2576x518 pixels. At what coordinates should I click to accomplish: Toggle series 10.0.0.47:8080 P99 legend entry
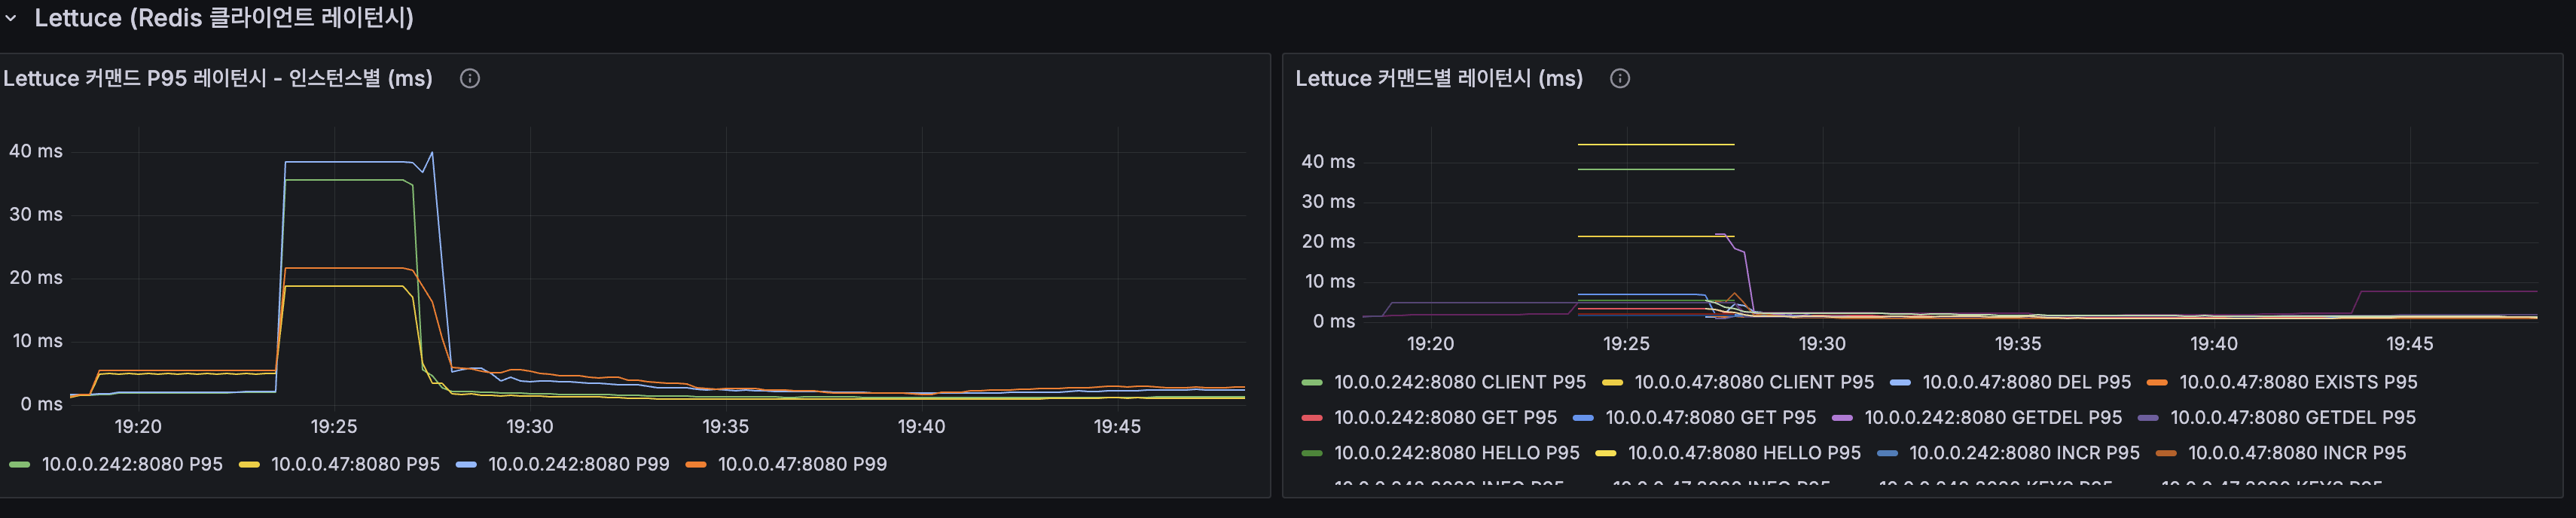pyautogui.click(x=802, y=464)
